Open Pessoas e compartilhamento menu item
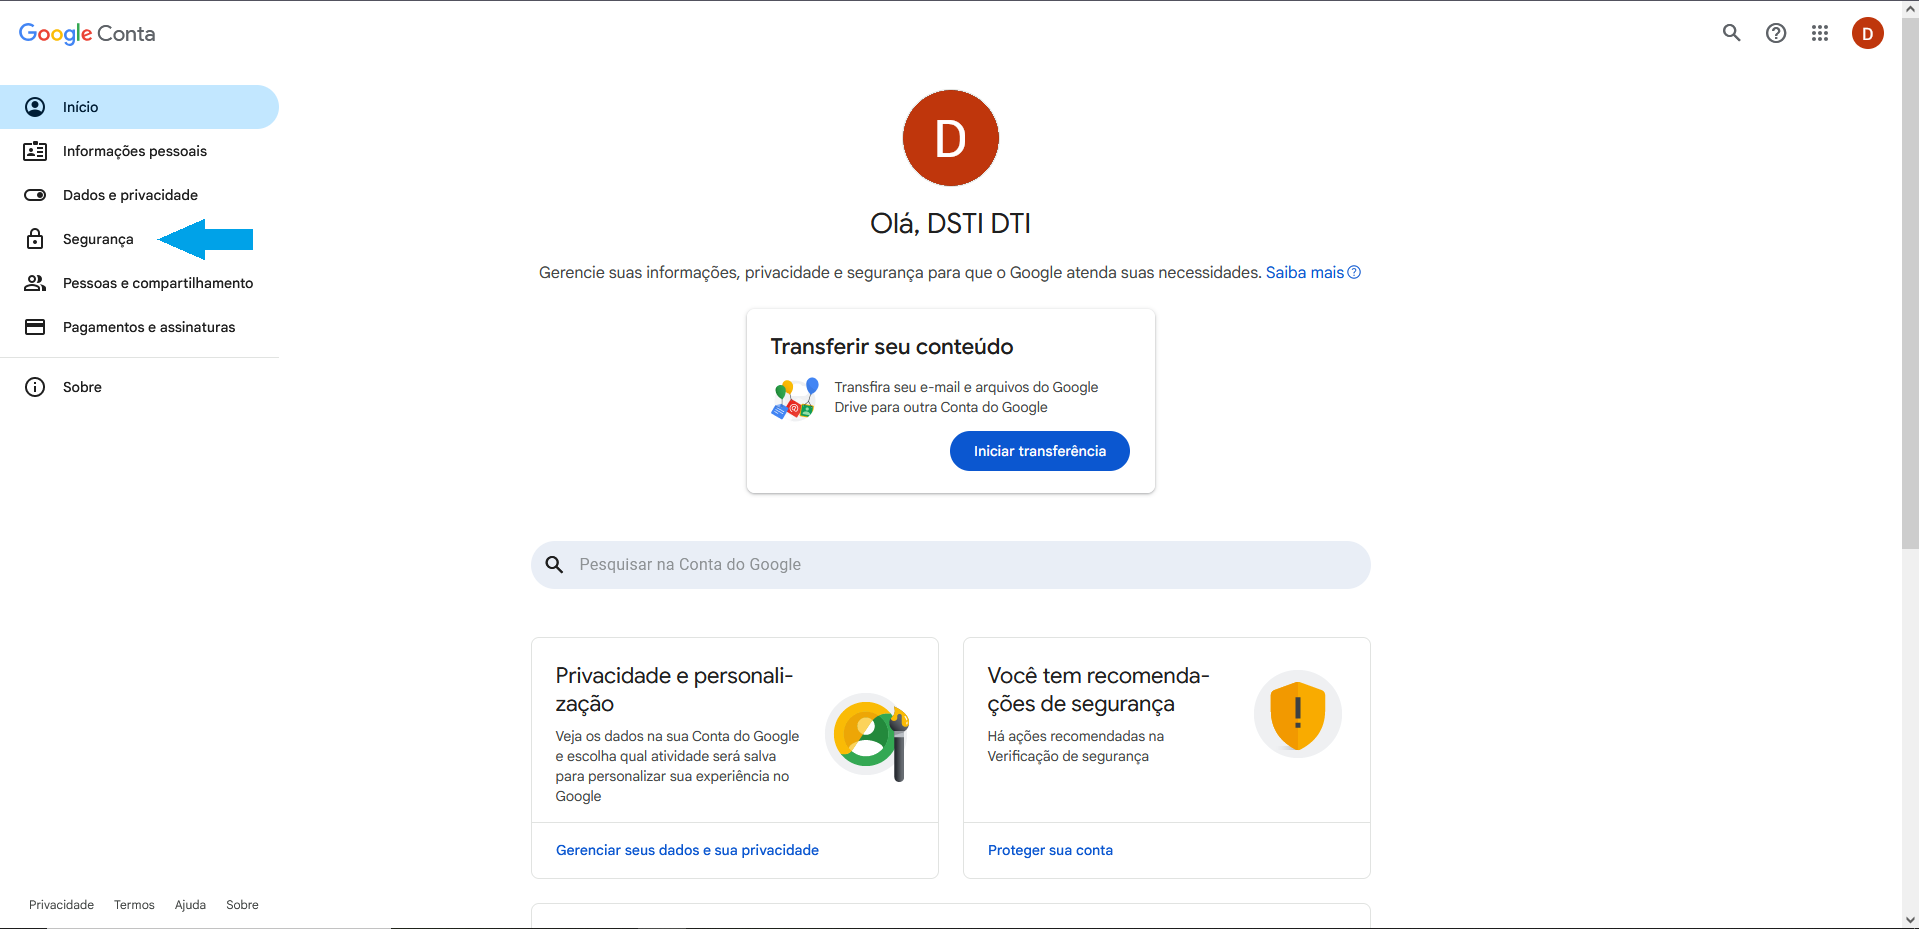The height and width of the screenshot is (929, 1919). tap(157, 283)
